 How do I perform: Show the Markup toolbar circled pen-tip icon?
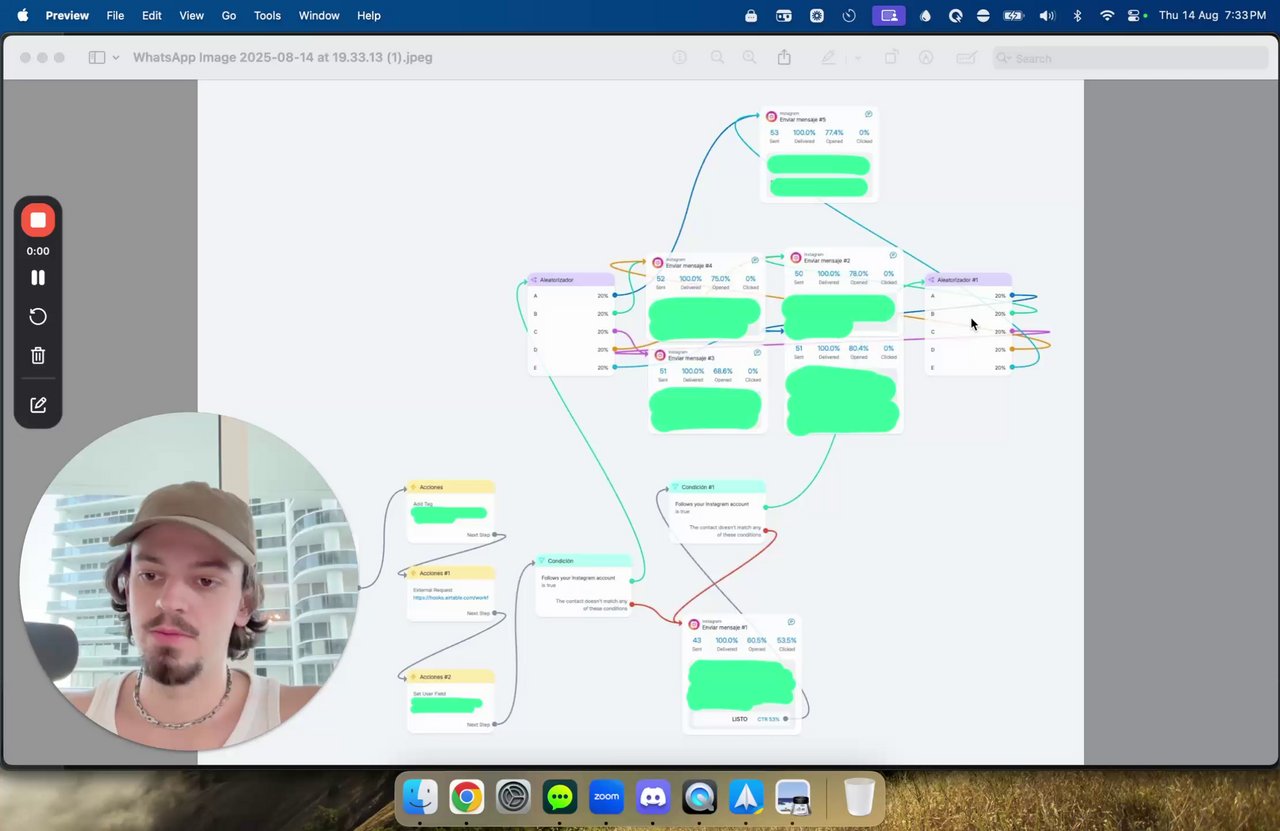926,58
